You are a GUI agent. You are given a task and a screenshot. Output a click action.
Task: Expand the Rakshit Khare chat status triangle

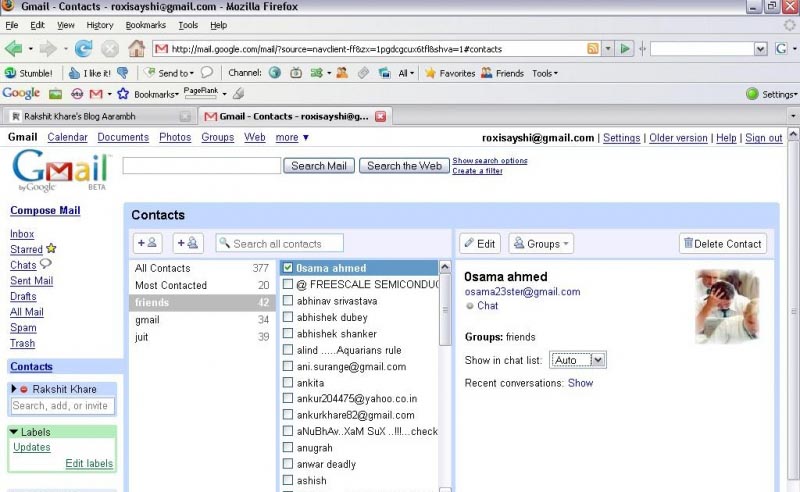point(14,389)
